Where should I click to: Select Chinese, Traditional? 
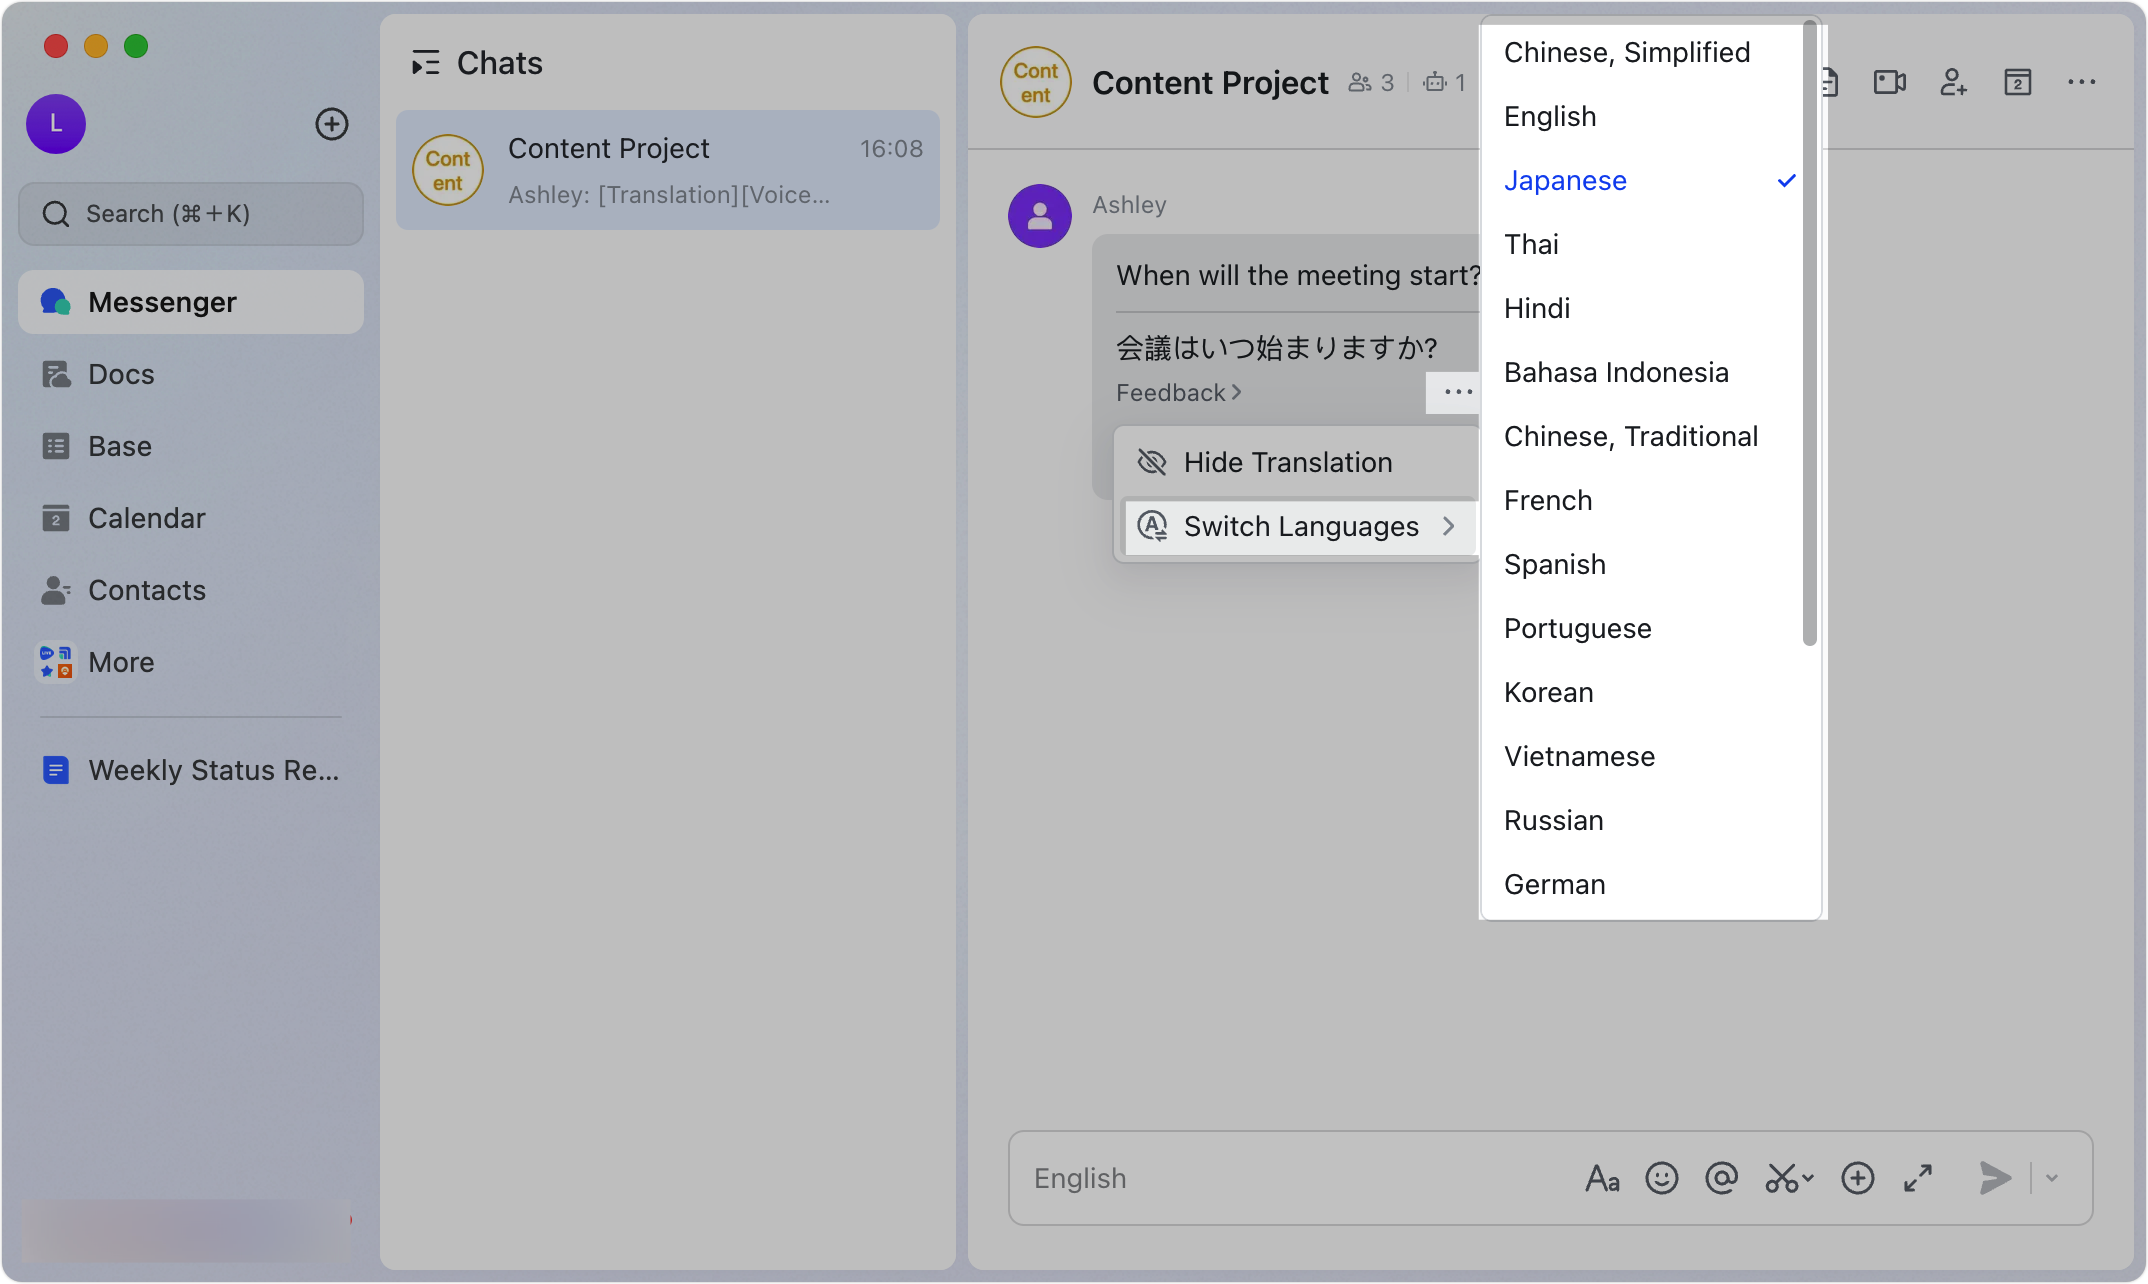click(1650, 436)
